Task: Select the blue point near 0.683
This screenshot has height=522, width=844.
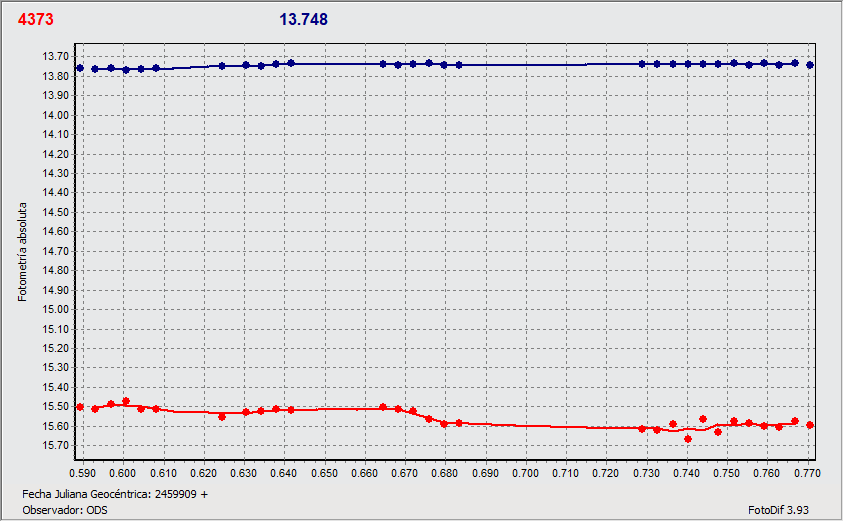Action: pyautogui.click(x=459, y=65)
